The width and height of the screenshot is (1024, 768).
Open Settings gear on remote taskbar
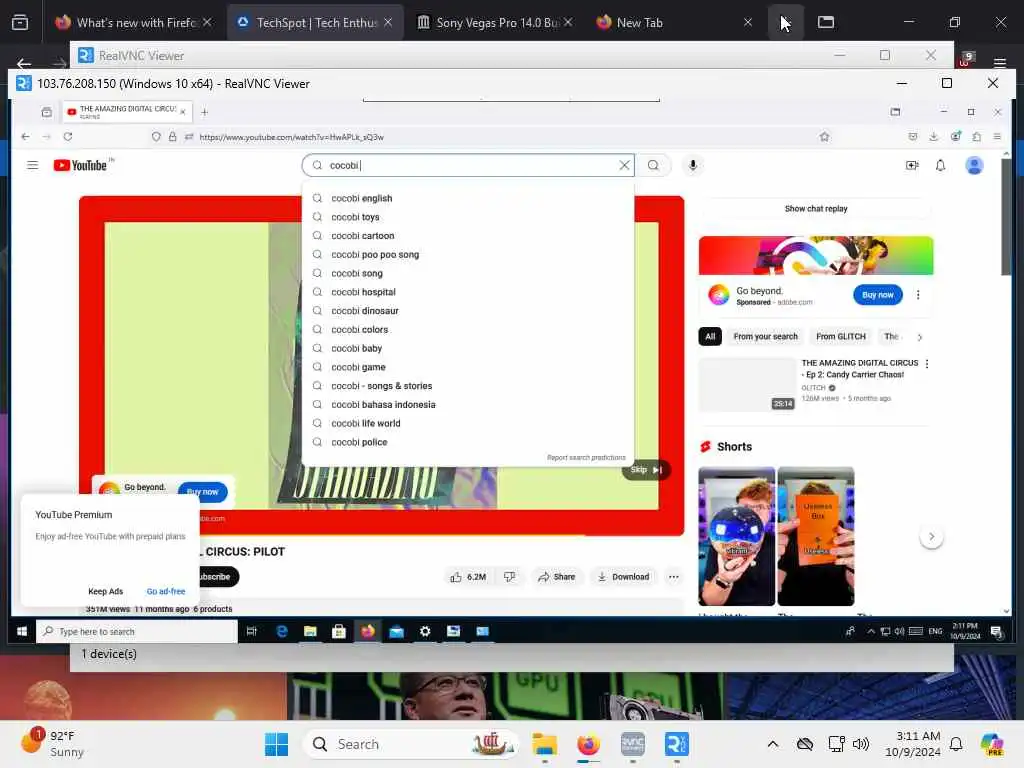tap(425, 632)
